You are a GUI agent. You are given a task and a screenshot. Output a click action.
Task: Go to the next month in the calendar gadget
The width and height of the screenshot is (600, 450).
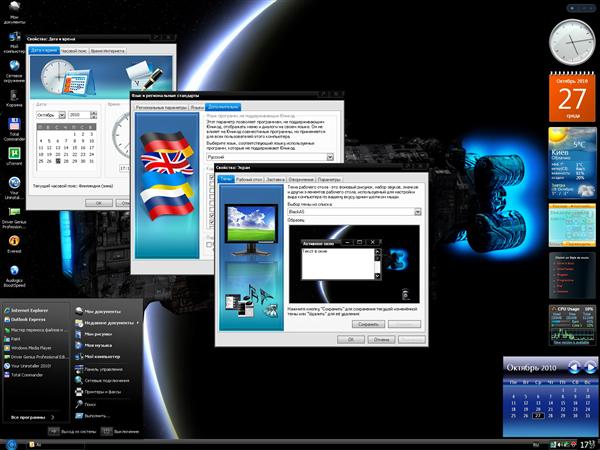pyautogui.click(x=590, y=368)
